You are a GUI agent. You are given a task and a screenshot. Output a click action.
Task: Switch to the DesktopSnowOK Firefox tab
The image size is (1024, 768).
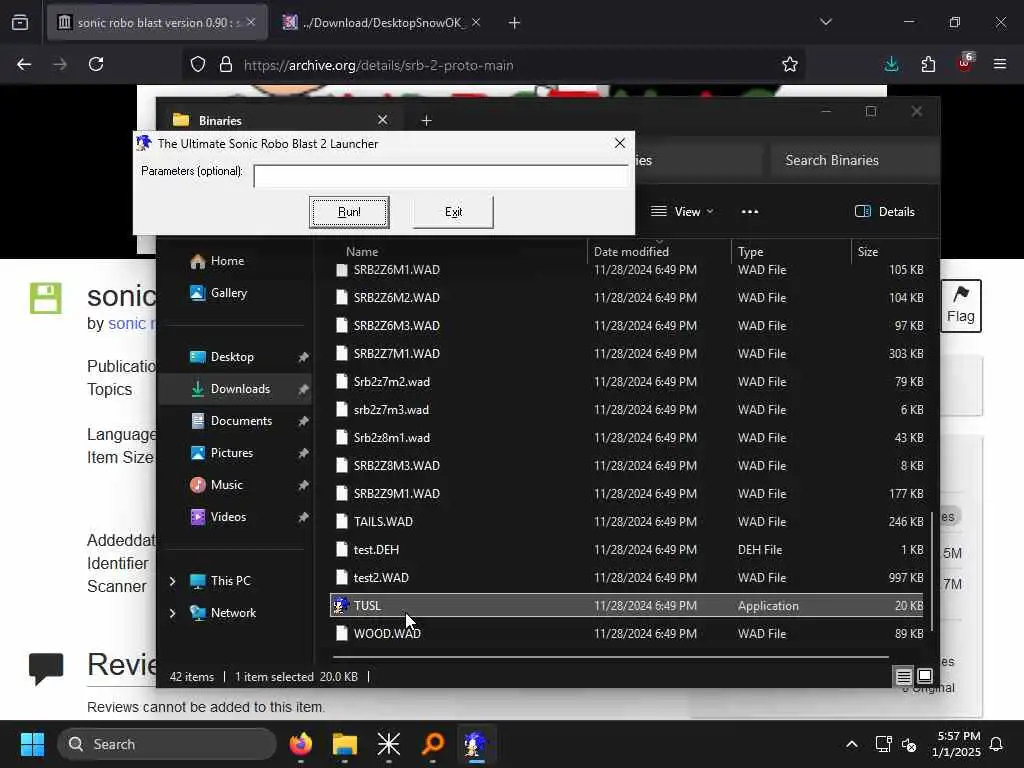(x=382, y=22)
